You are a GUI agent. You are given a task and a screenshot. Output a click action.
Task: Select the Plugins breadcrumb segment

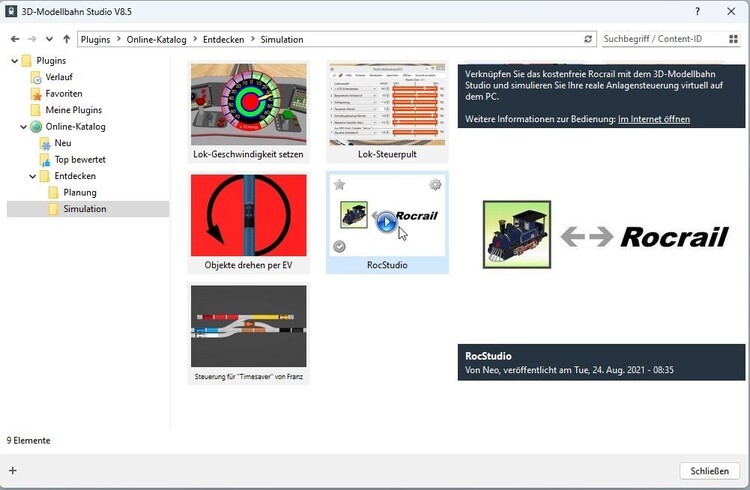(95, 40)
